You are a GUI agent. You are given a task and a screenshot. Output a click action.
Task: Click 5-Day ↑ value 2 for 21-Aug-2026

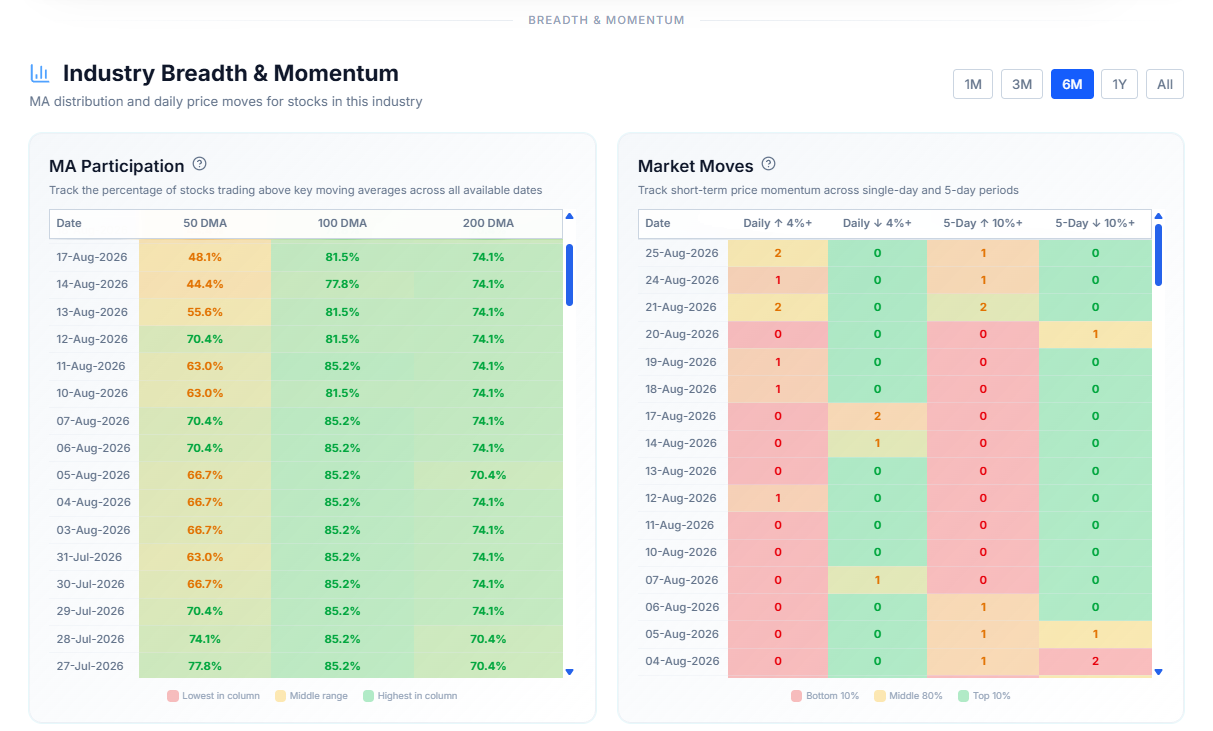coord(983,307)
